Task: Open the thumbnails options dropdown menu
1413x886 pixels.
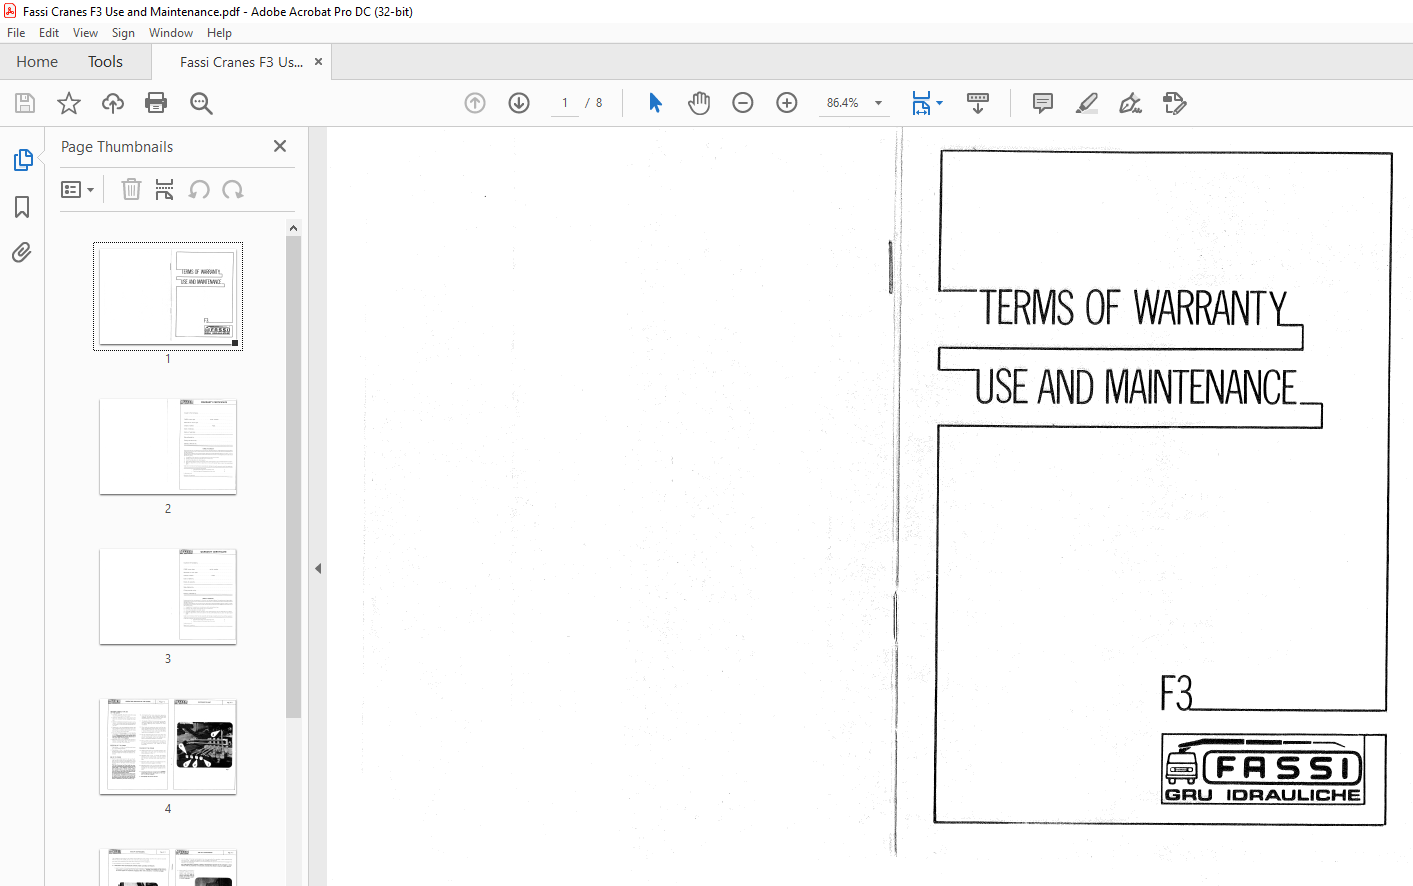Action: tap(77, 189)
